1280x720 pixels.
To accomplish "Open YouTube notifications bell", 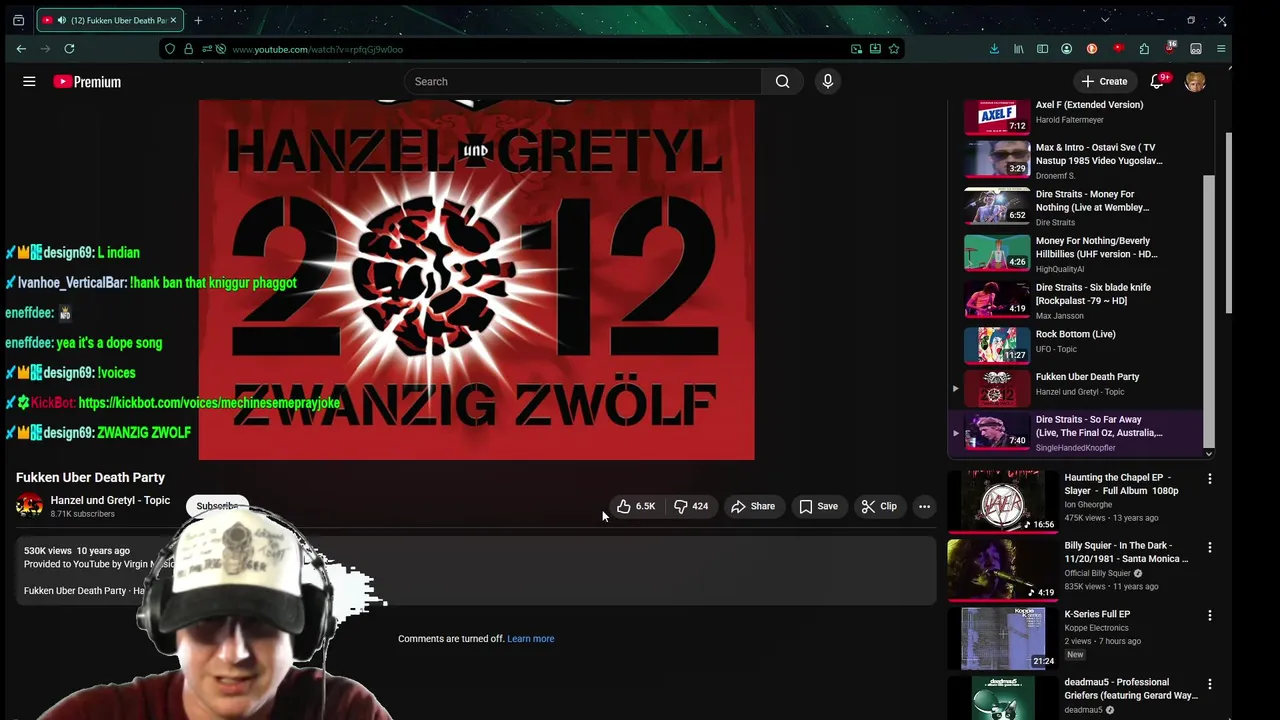I will (x=1157, y=82).
